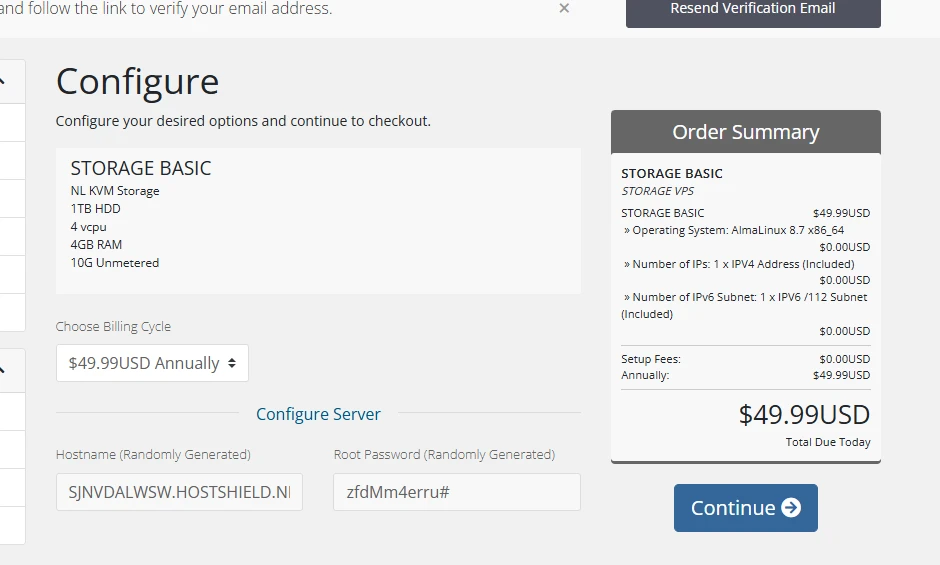The image size is (940, 565).
Task: Click the Setup Fees row in summary
Action: (651, 359)
